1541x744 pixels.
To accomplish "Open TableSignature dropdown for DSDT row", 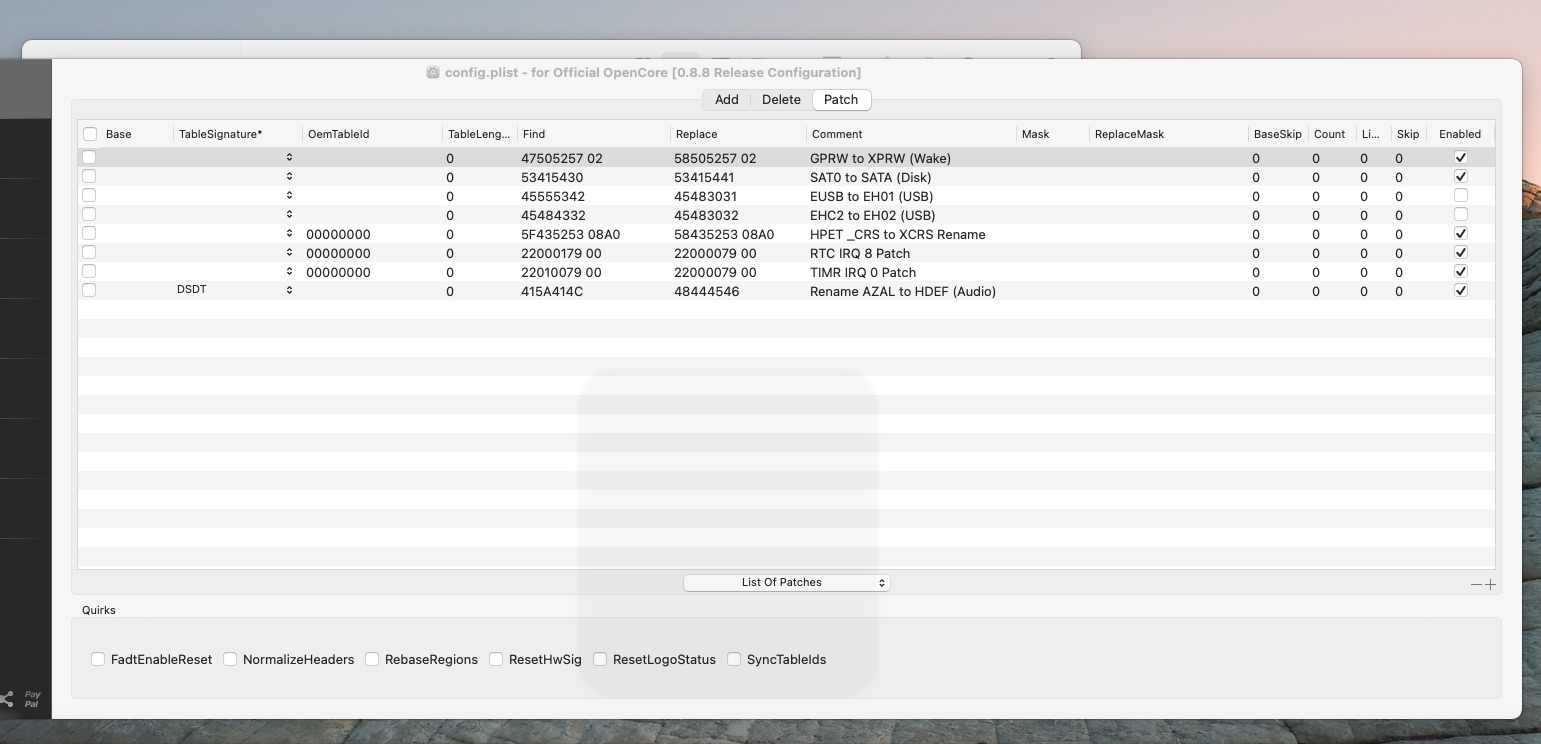I will (289, 291).
